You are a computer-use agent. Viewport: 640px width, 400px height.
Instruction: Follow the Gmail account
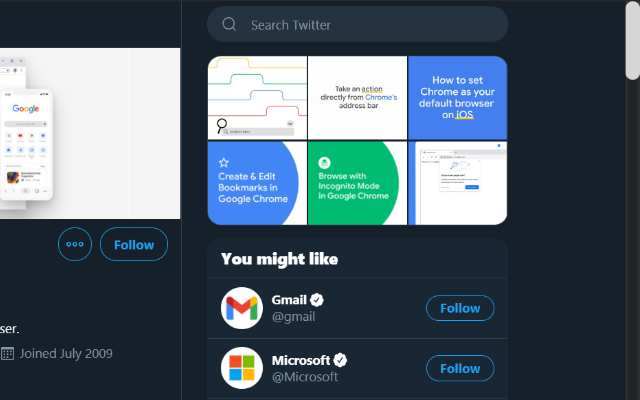tap(460, 308)
